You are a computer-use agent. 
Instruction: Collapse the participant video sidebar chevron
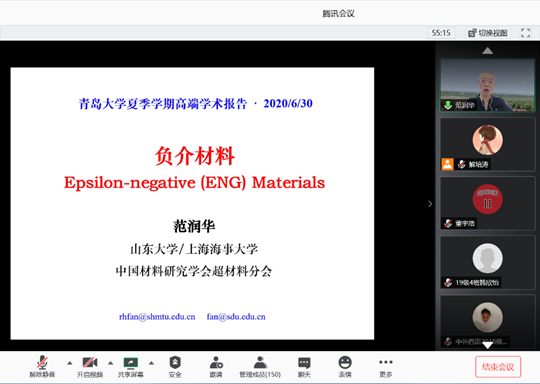pyautogui.click(x=430, y=204)
